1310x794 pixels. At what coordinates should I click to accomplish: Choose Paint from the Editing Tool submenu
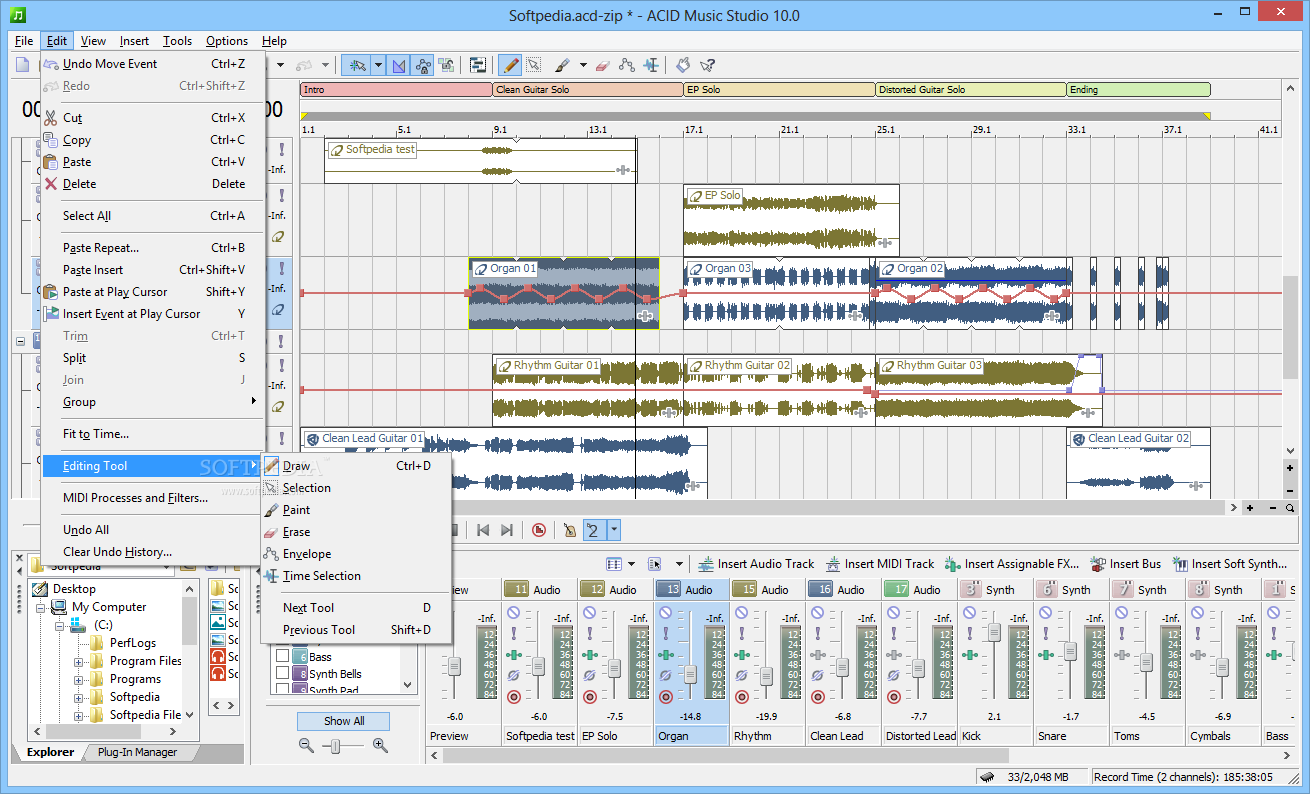pyautogui.click(x=296, y=510)
